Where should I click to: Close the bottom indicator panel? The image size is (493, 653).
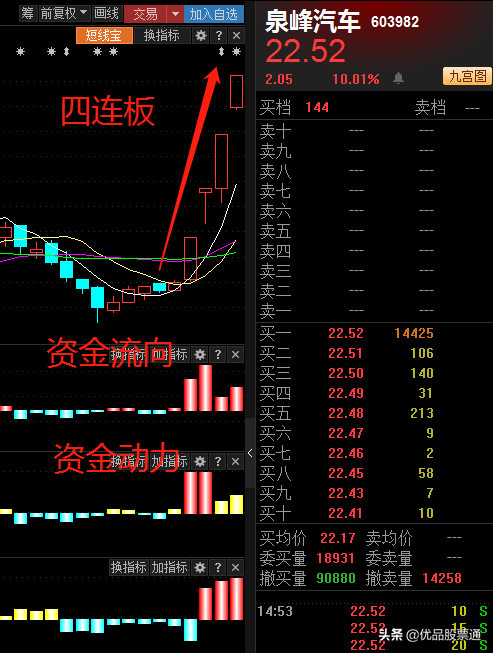point(236,567)
